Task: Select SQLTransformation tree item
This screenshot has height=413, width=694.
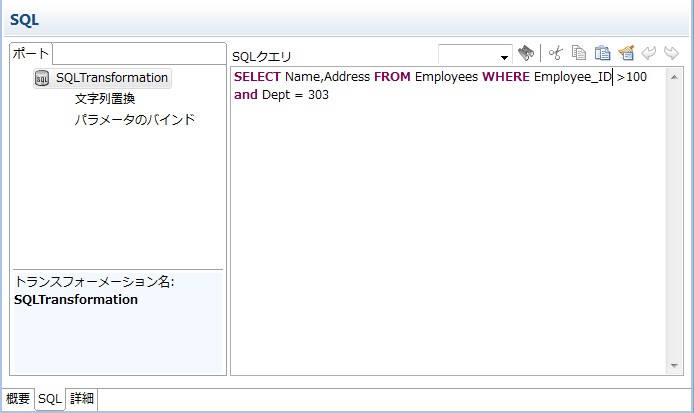Action: (x=111, y=77)
